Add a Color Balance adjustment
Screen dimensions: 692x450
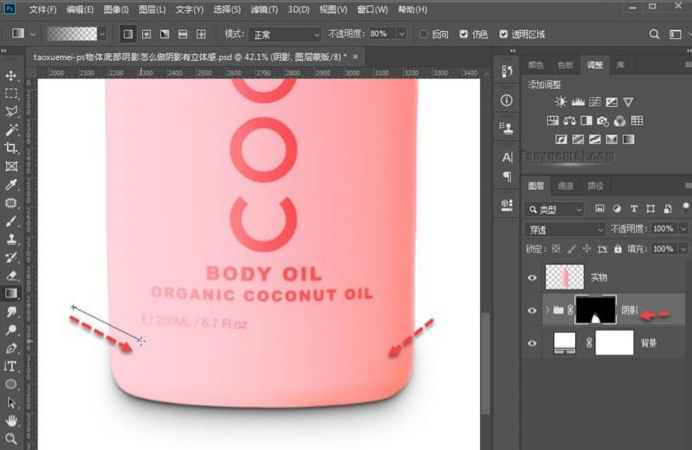tap(569, 120)
